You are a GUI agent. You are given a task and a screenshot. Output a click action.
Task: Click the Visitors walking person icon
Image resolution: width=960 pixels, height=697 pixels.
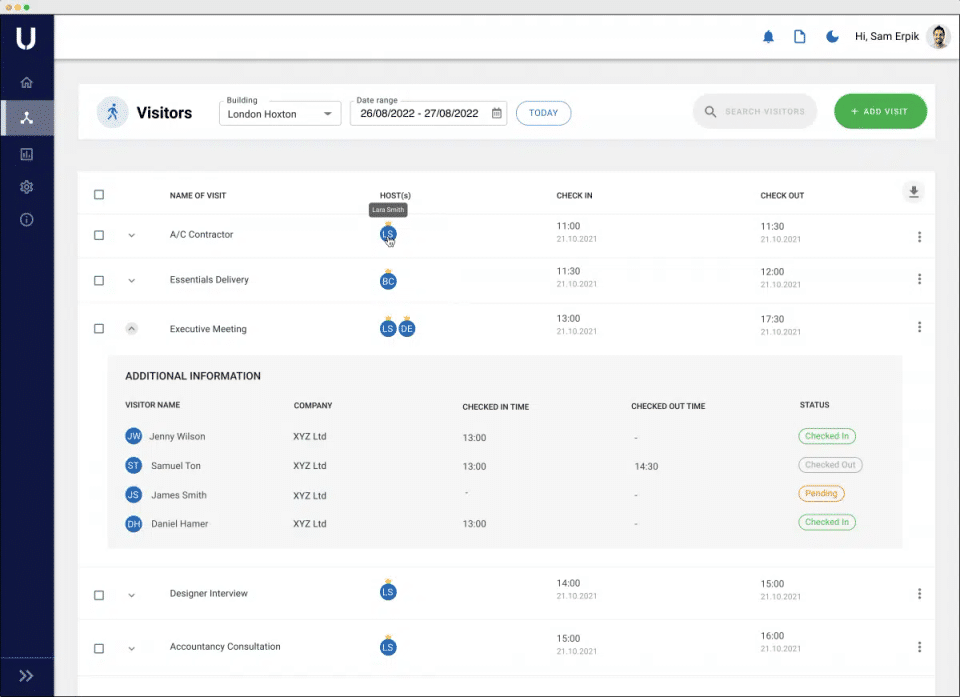tap(113, 112)
